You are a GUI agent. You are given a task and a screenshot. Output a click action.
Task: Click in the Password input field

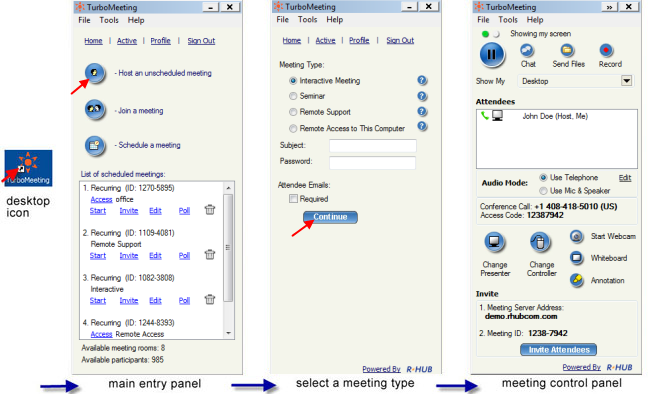pos(372,163)
